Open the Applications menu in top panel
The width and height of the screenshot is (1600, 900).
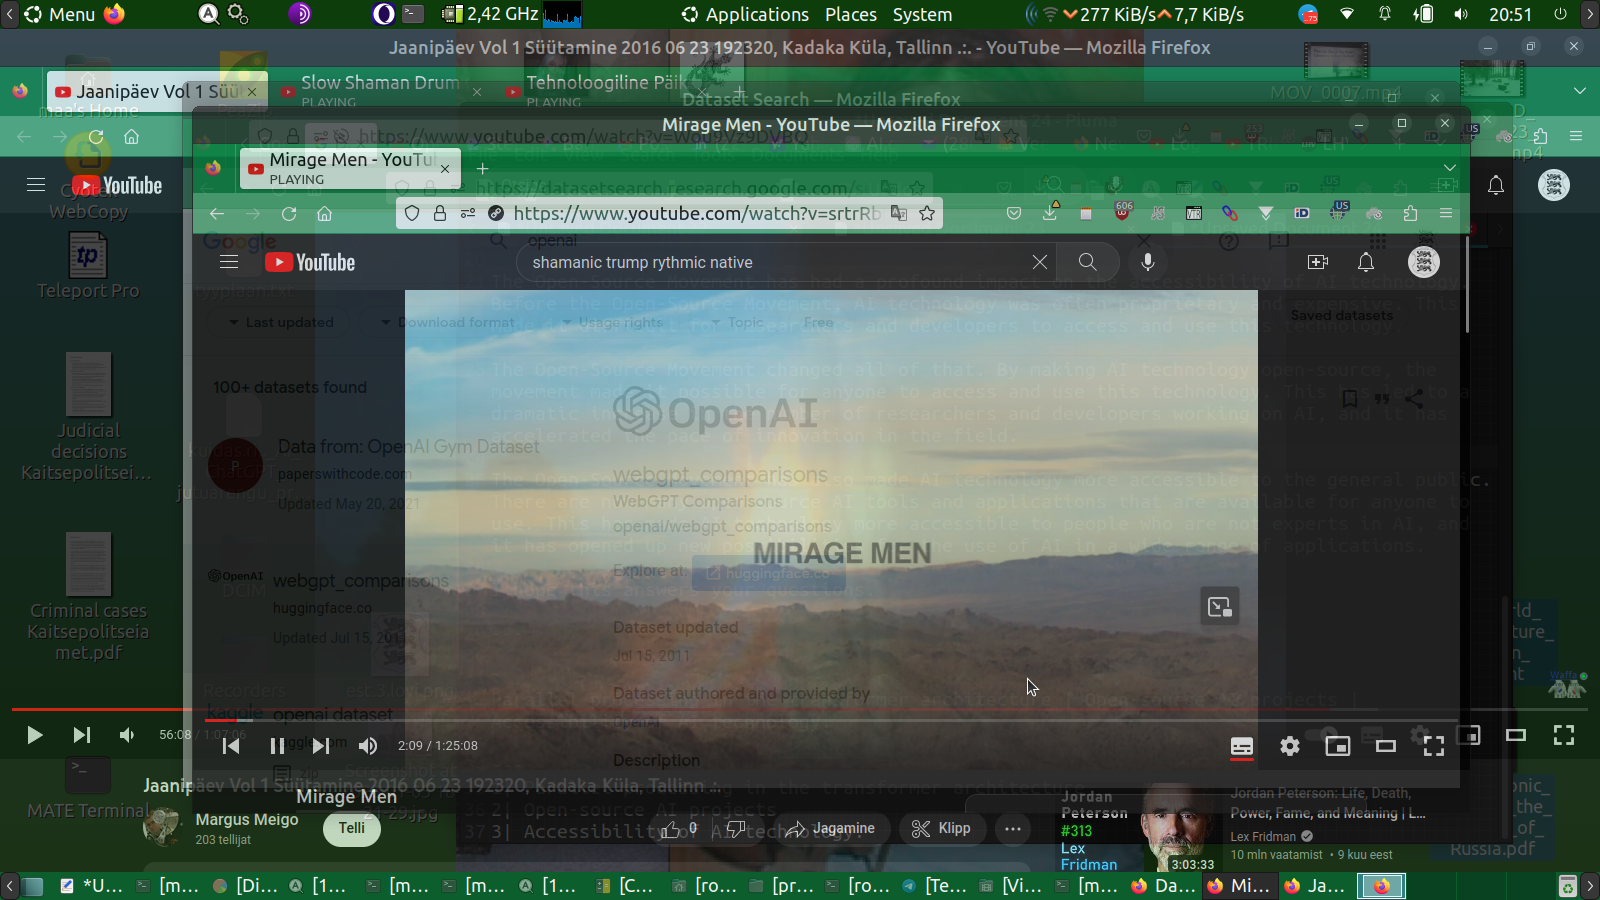[746, 14]
